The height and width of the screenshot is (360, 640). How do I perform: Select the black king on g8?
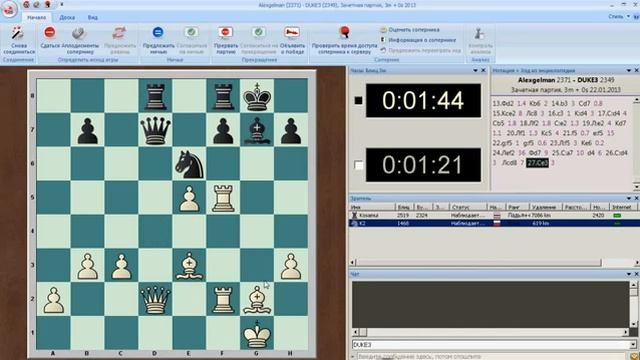pos(257,96)
